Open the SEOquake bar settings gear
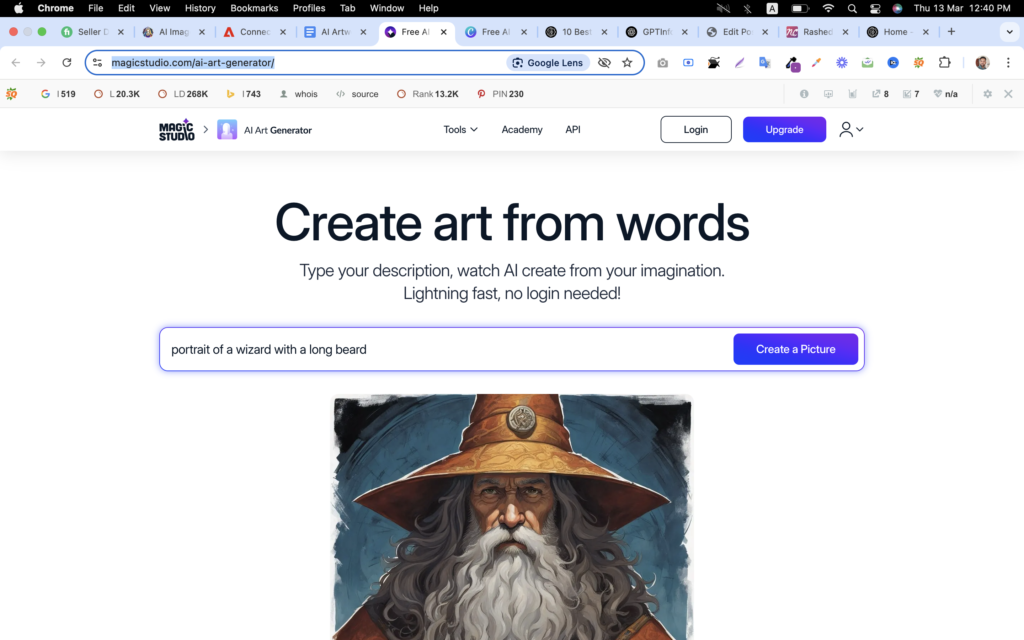 pos(987,94)
